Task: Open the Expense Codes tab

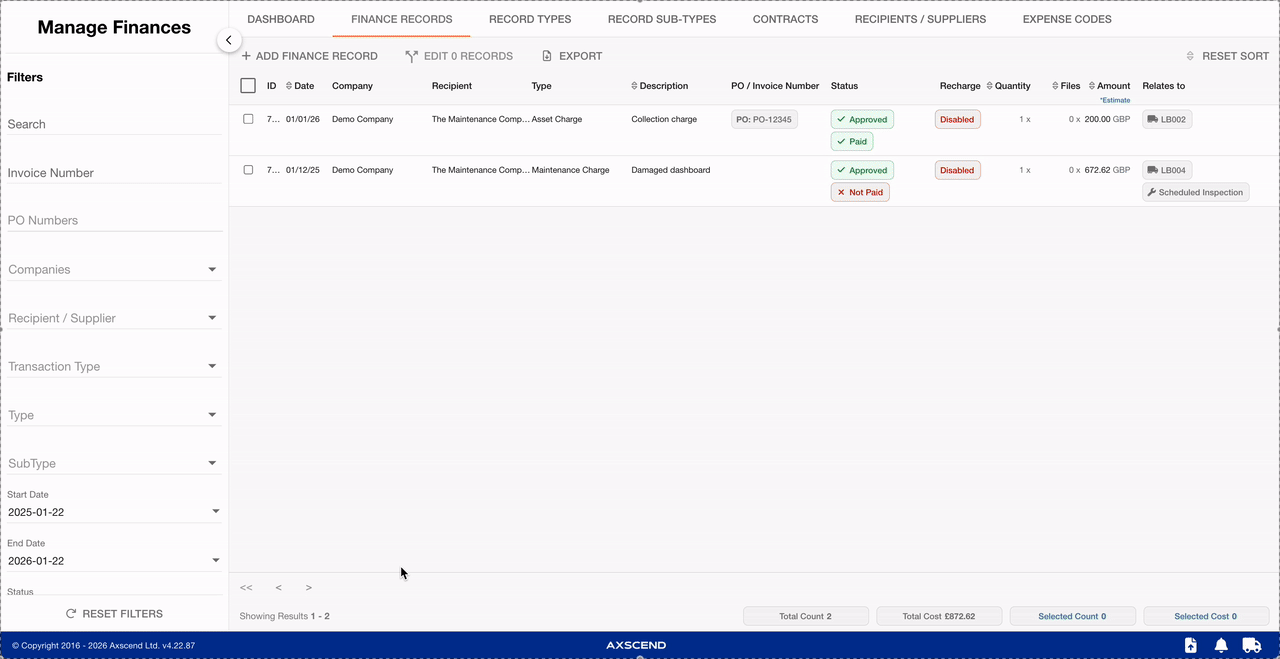Action: click(x=1066, y=19)
